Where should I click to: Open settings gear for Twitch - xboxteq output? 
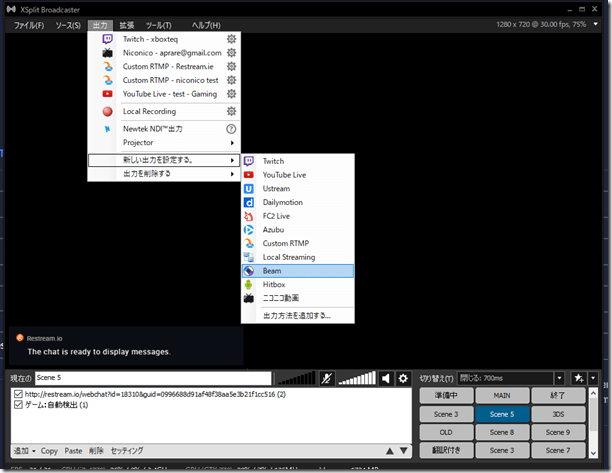tap(231, 39)
